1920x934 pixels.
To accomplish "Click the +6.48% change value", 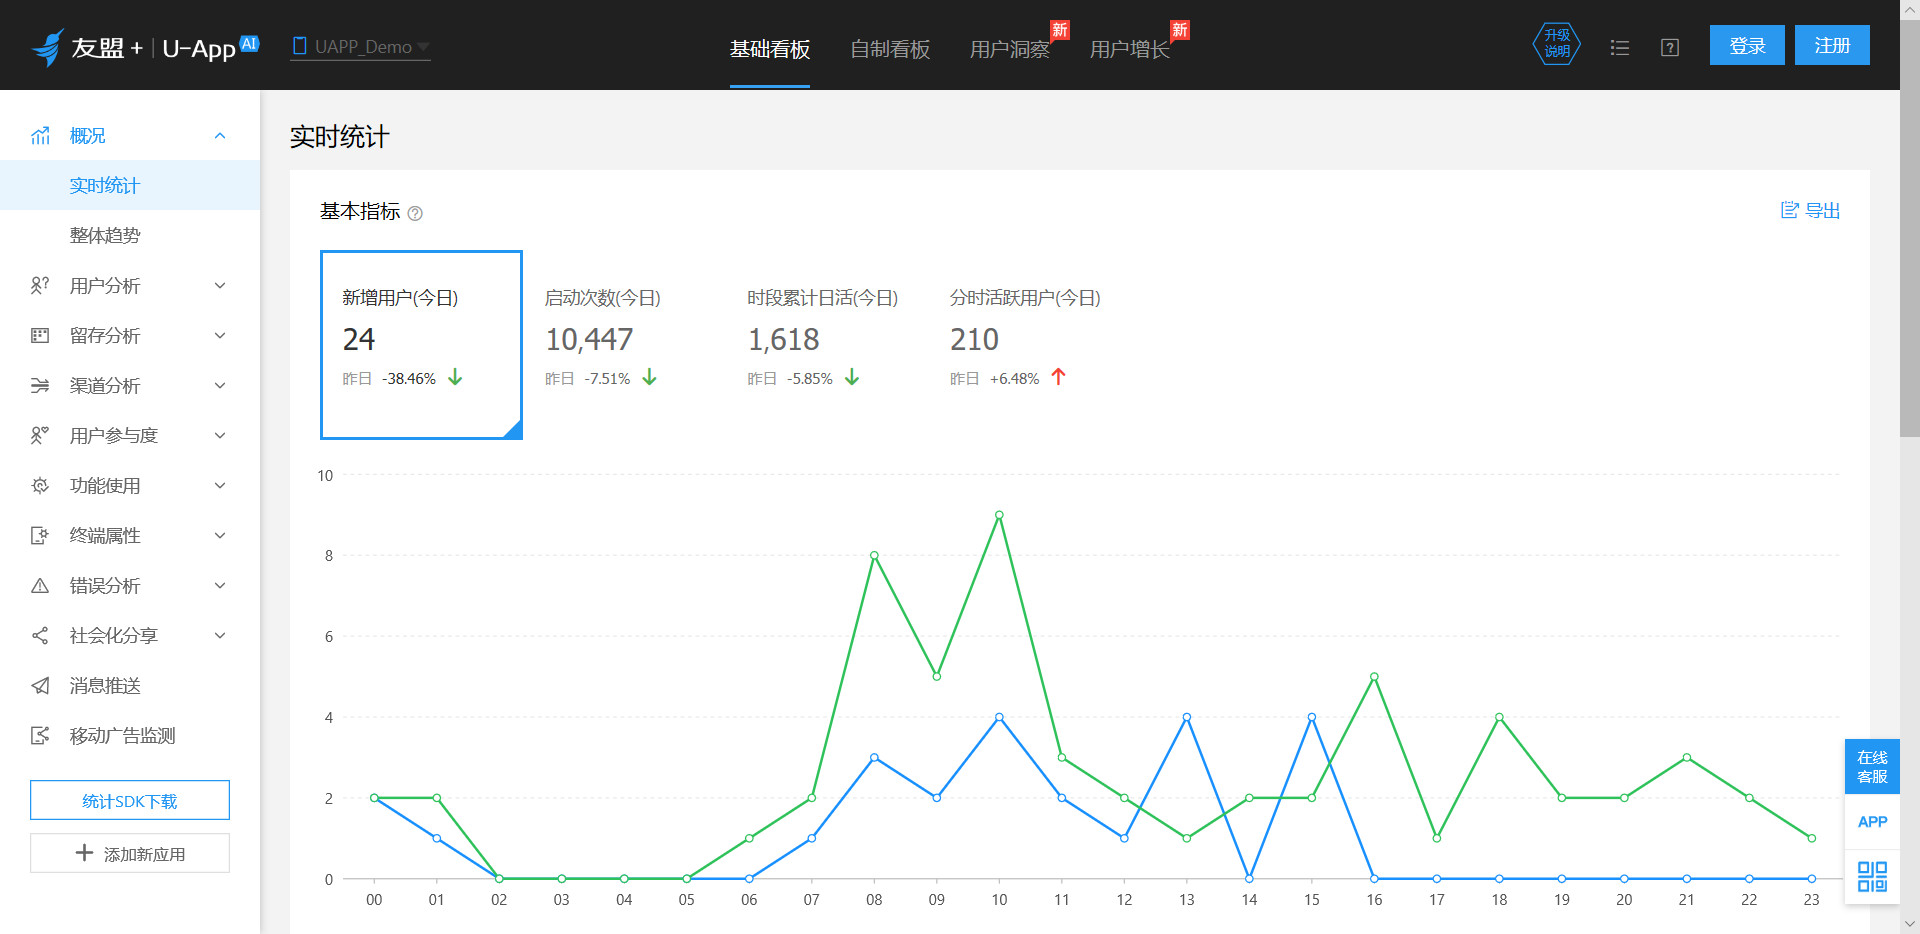I will pyautogui.click(x=1014, y=379).
